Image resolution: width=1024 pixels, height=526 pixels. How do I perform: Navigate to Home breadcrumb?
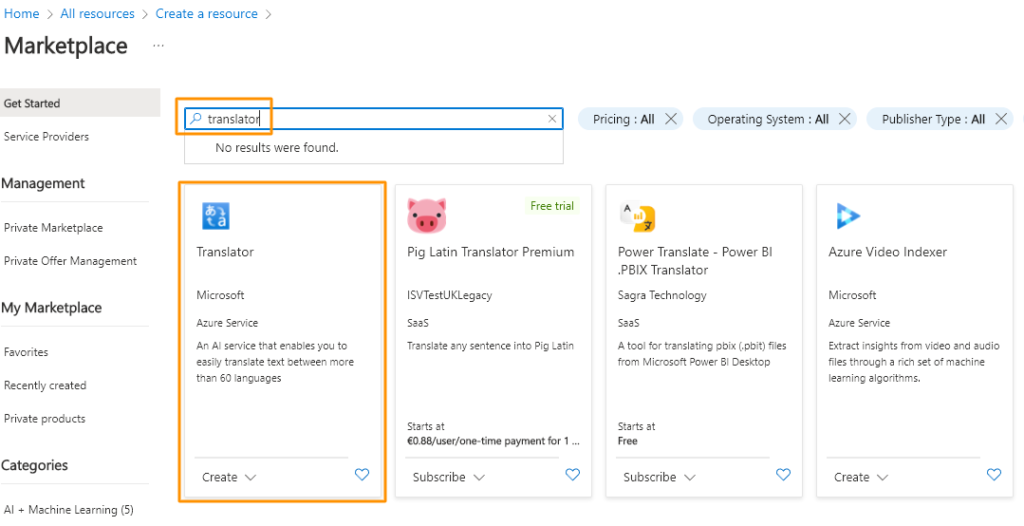pyautogui.click(x=22, y=14)
